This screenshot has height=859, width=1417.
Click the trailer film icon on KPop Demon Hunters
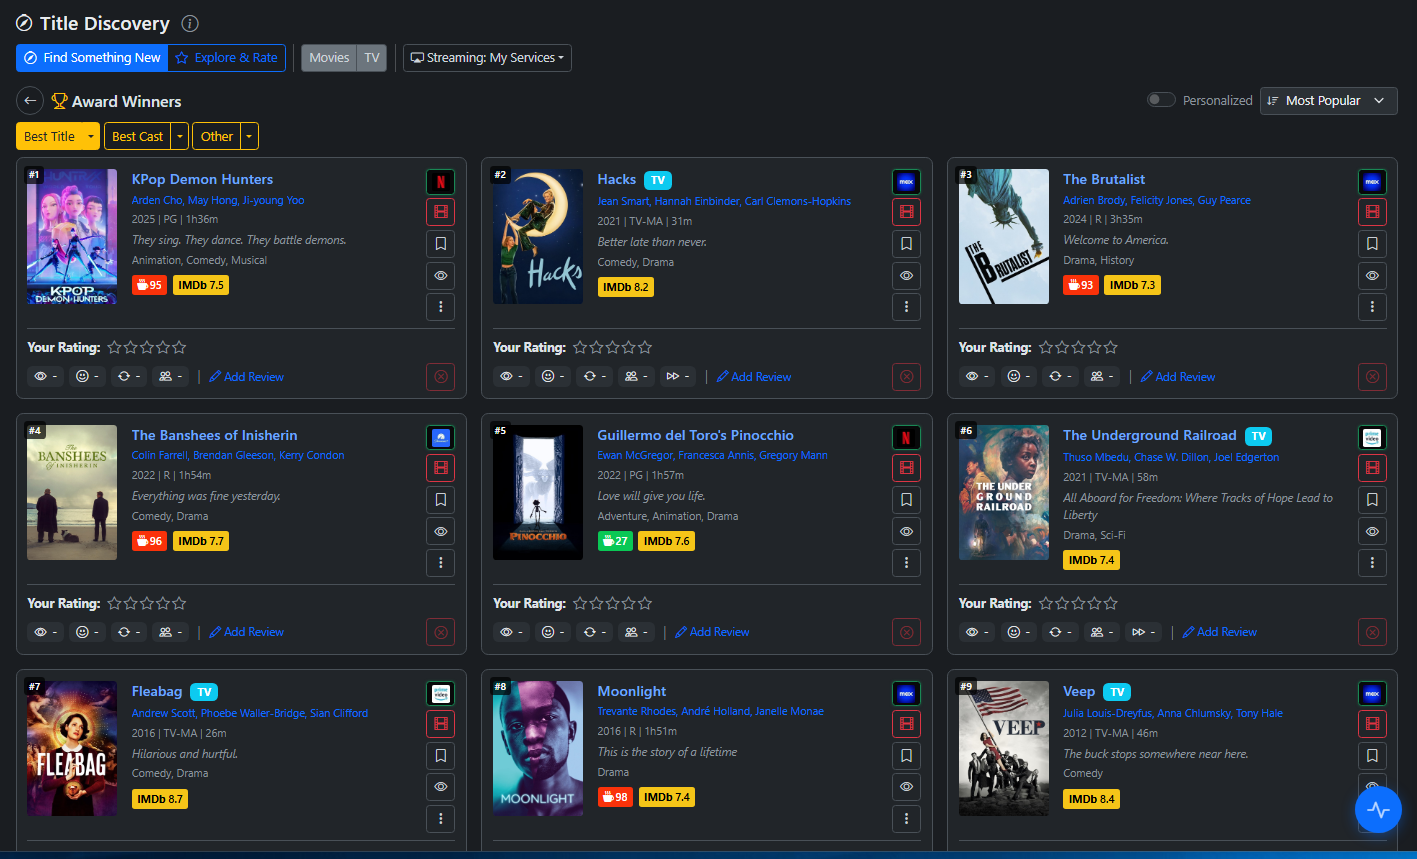pos(440,212)
